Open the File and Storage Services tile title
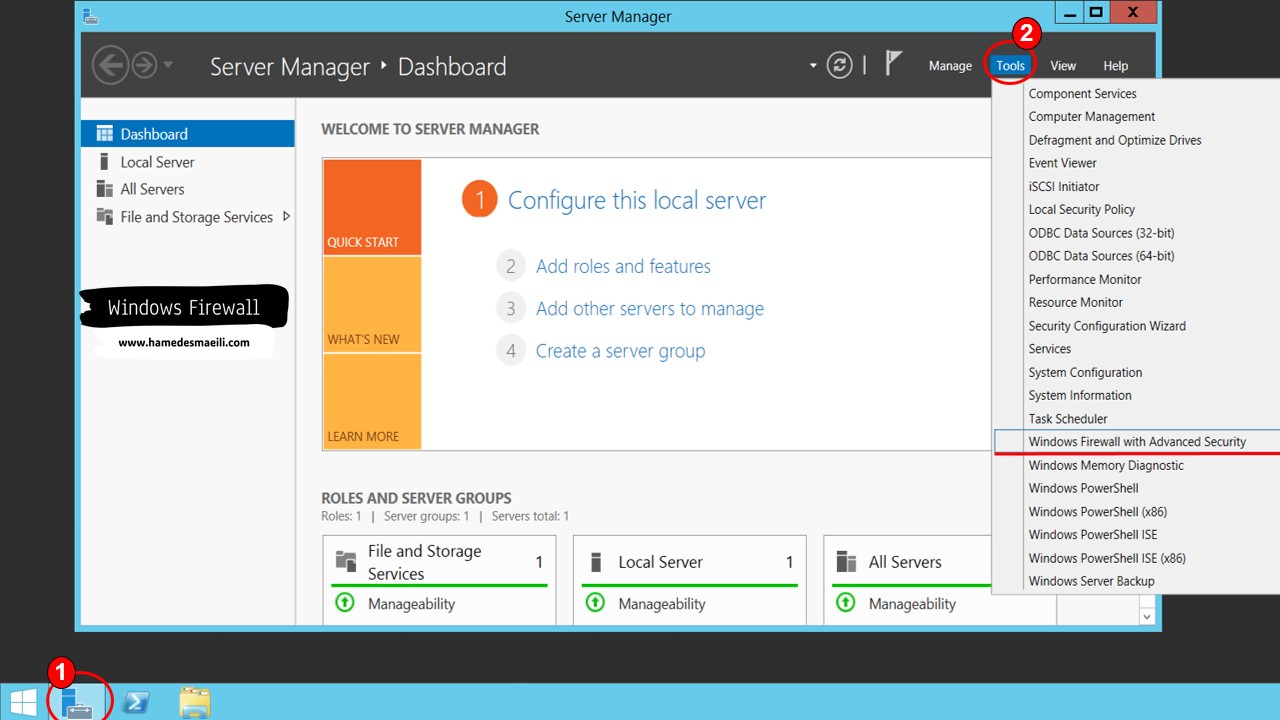 (424, 562)
